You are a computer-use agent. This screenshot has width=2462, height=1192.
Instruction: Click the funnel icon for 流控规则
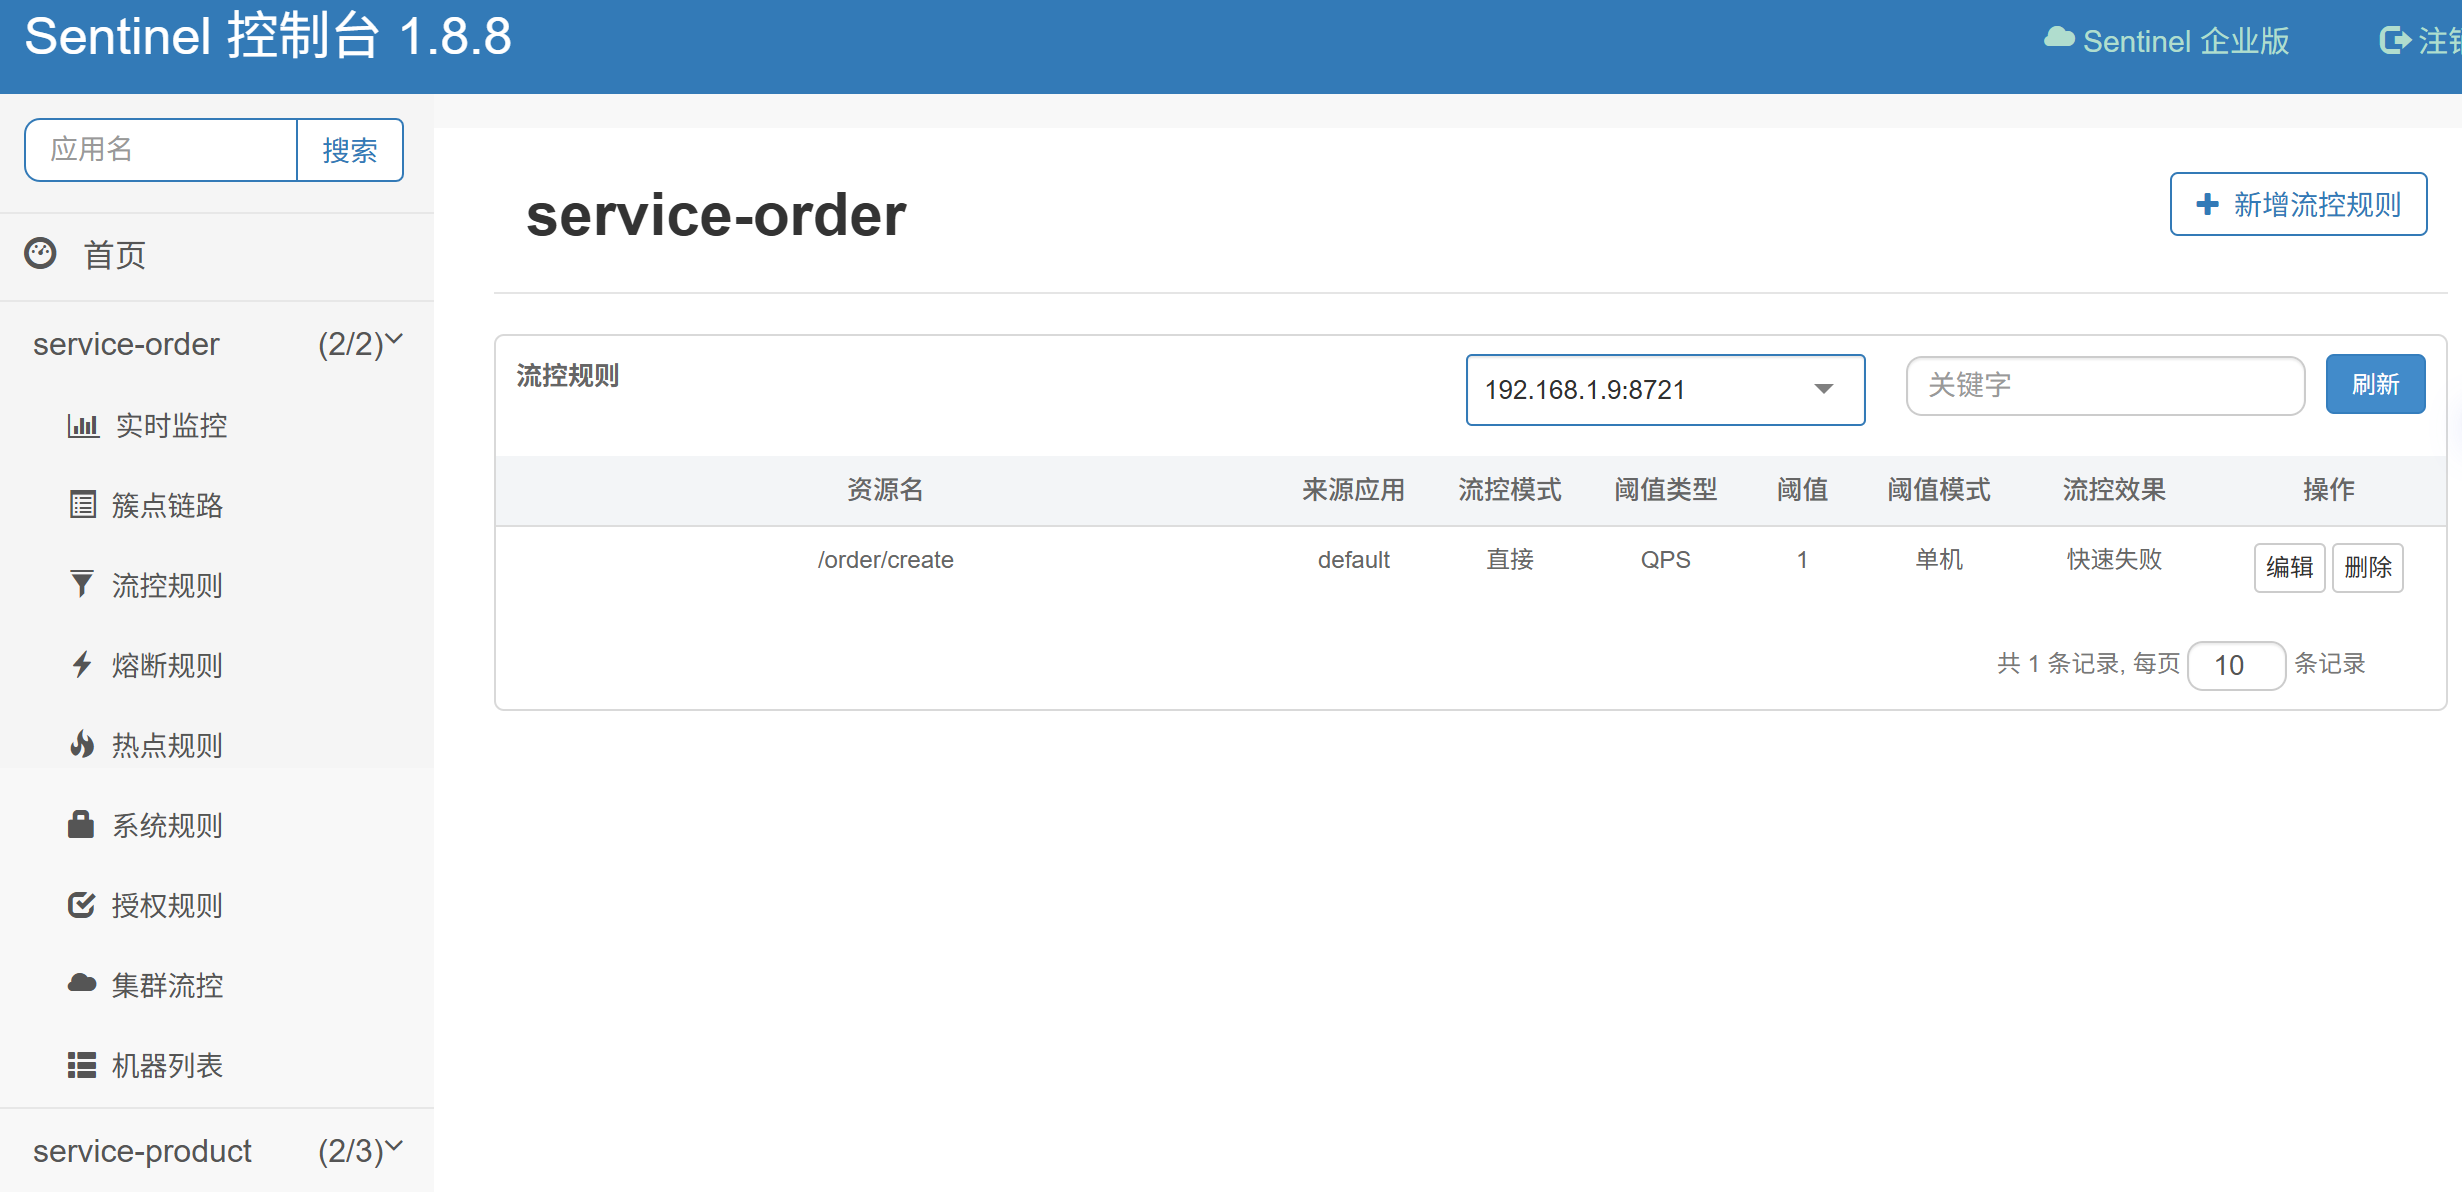point(82,584)
